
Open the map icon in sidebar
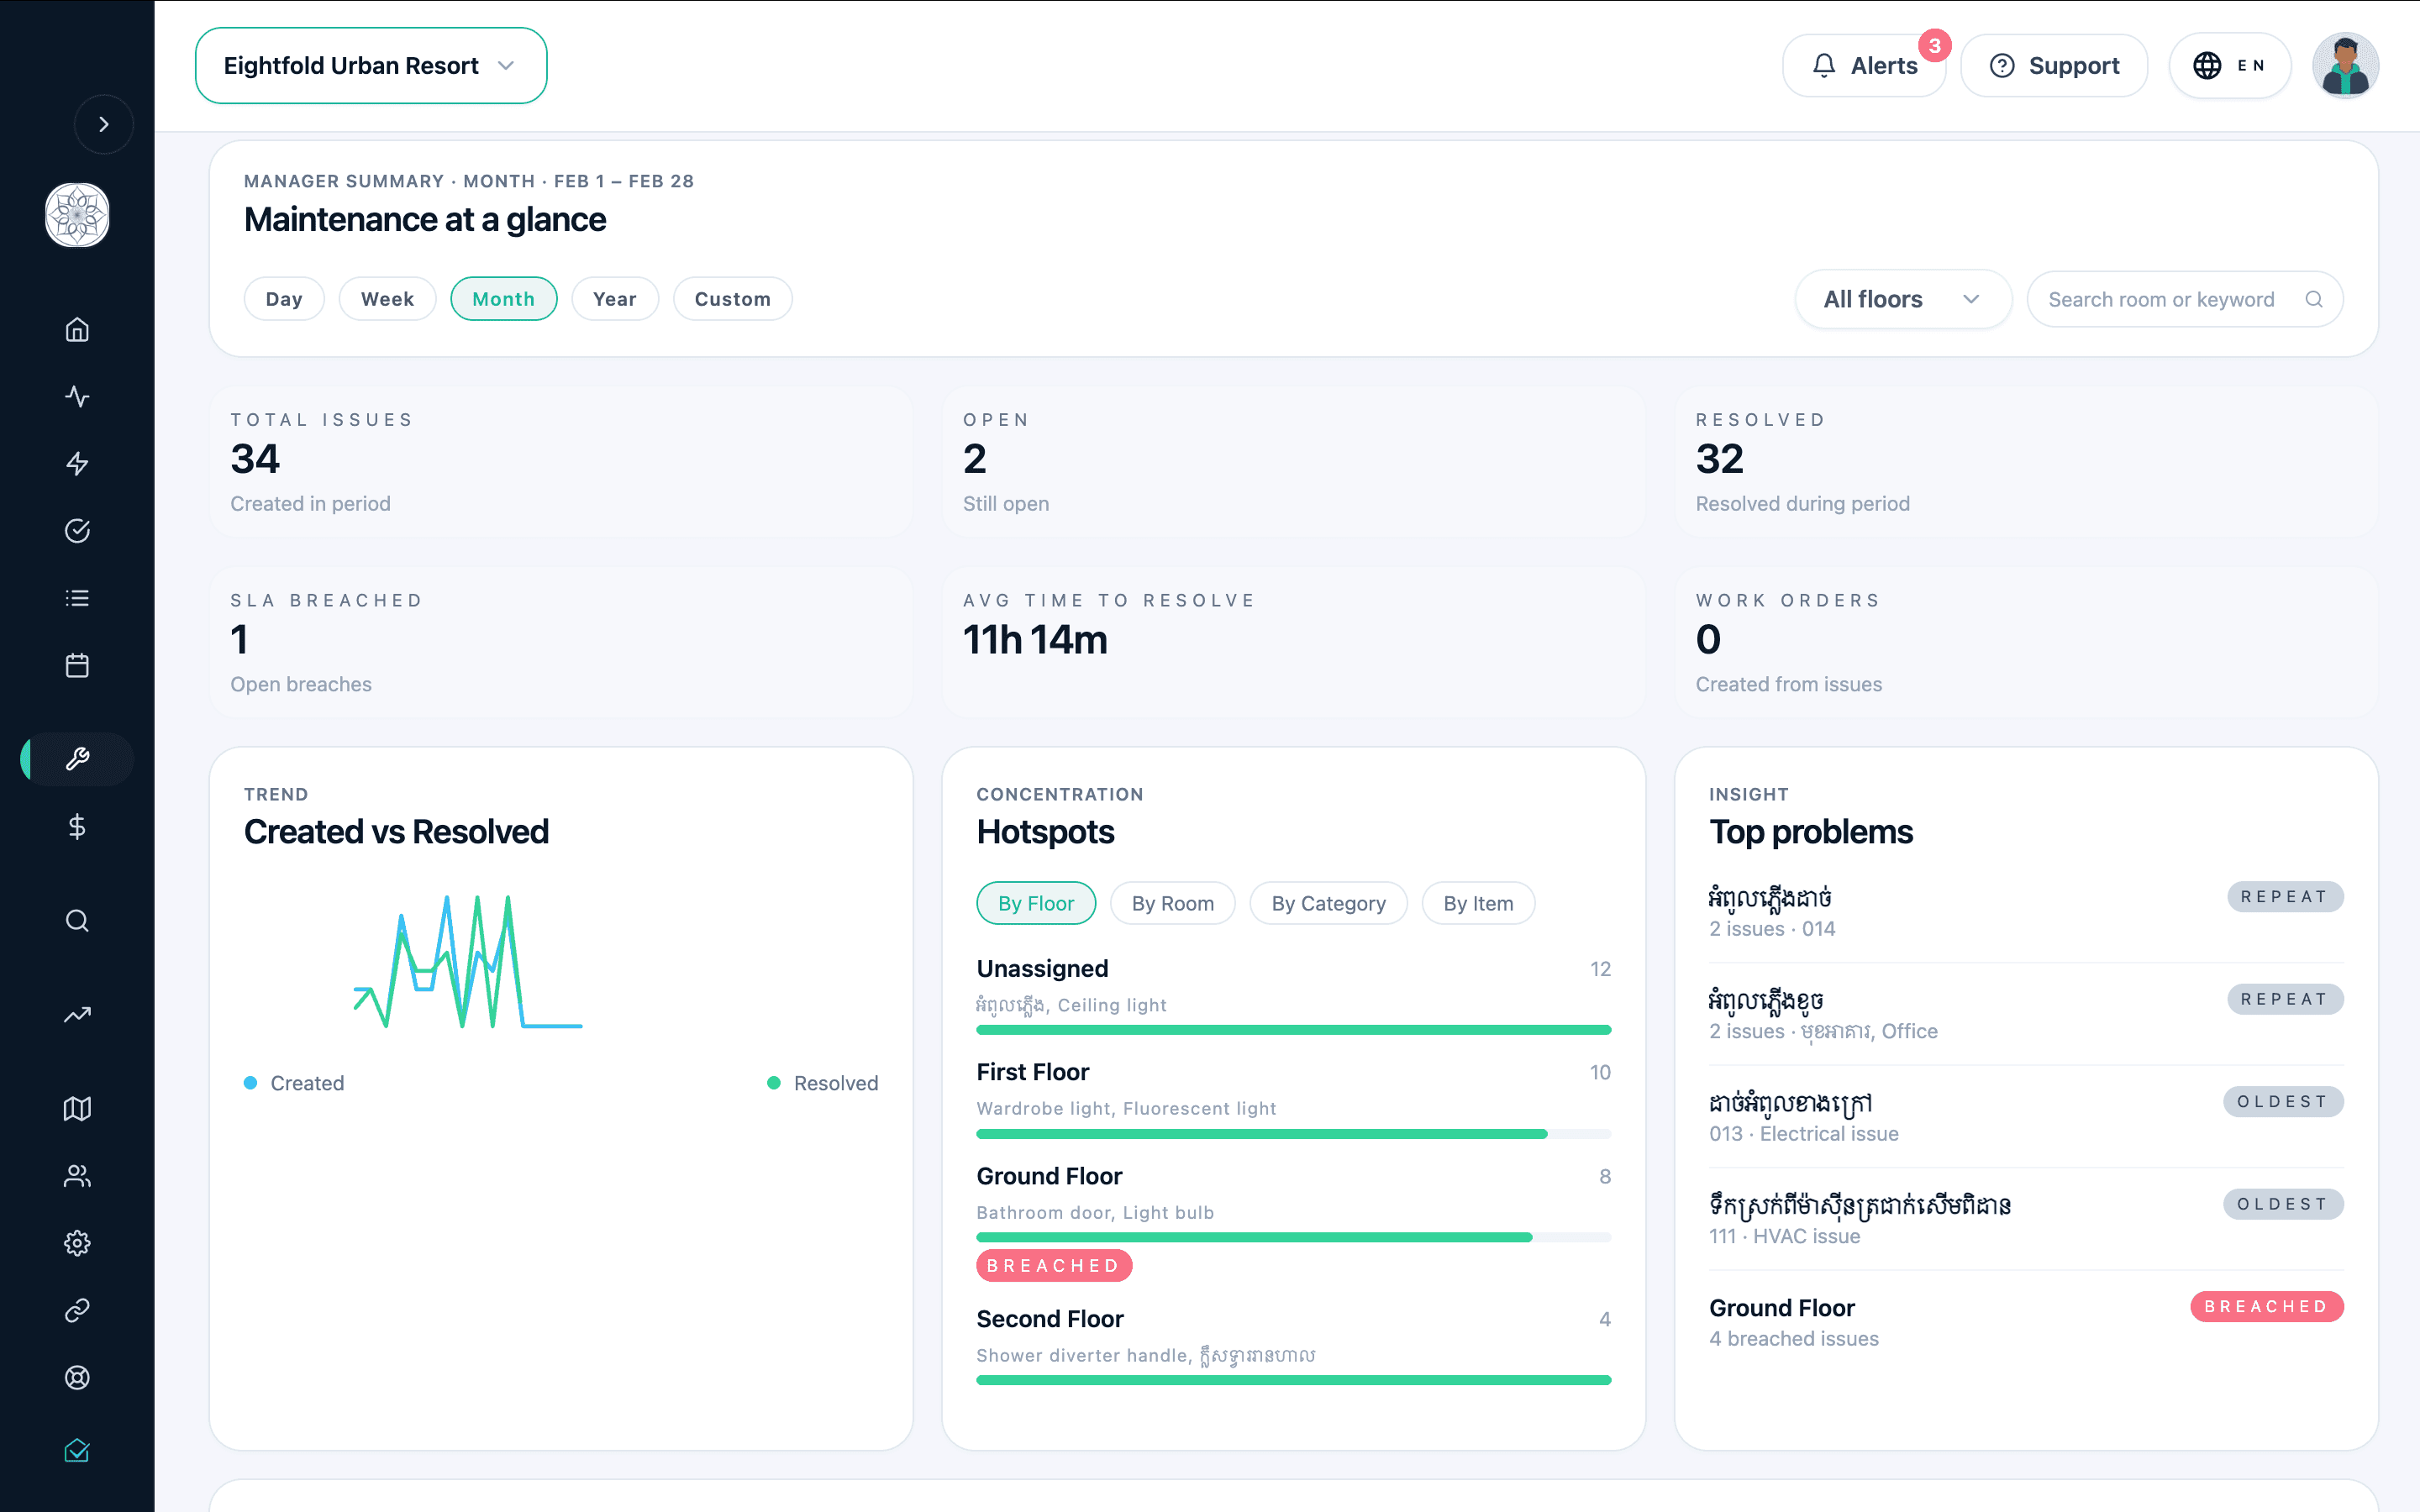click(77, 1108)
